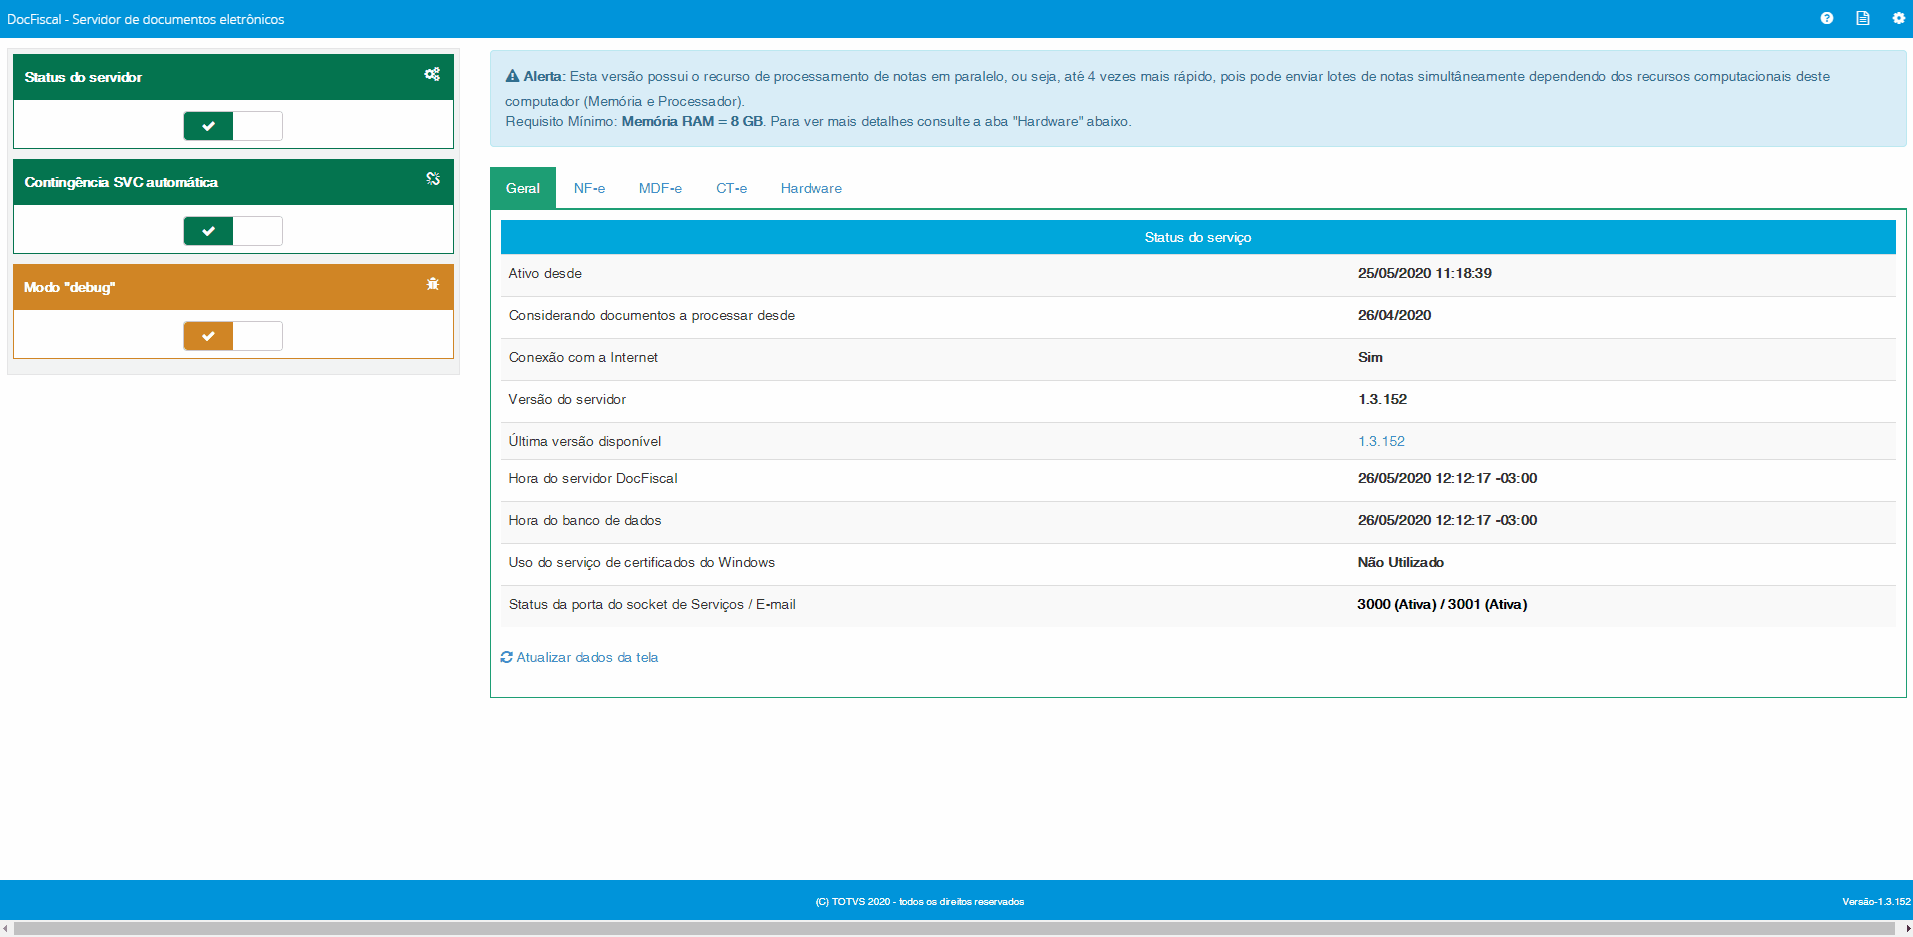Image resolution: width=1913 pixels, height=937 pixels.
Task: Toggle the Status do servidor switch
Action: click(233, 126)
